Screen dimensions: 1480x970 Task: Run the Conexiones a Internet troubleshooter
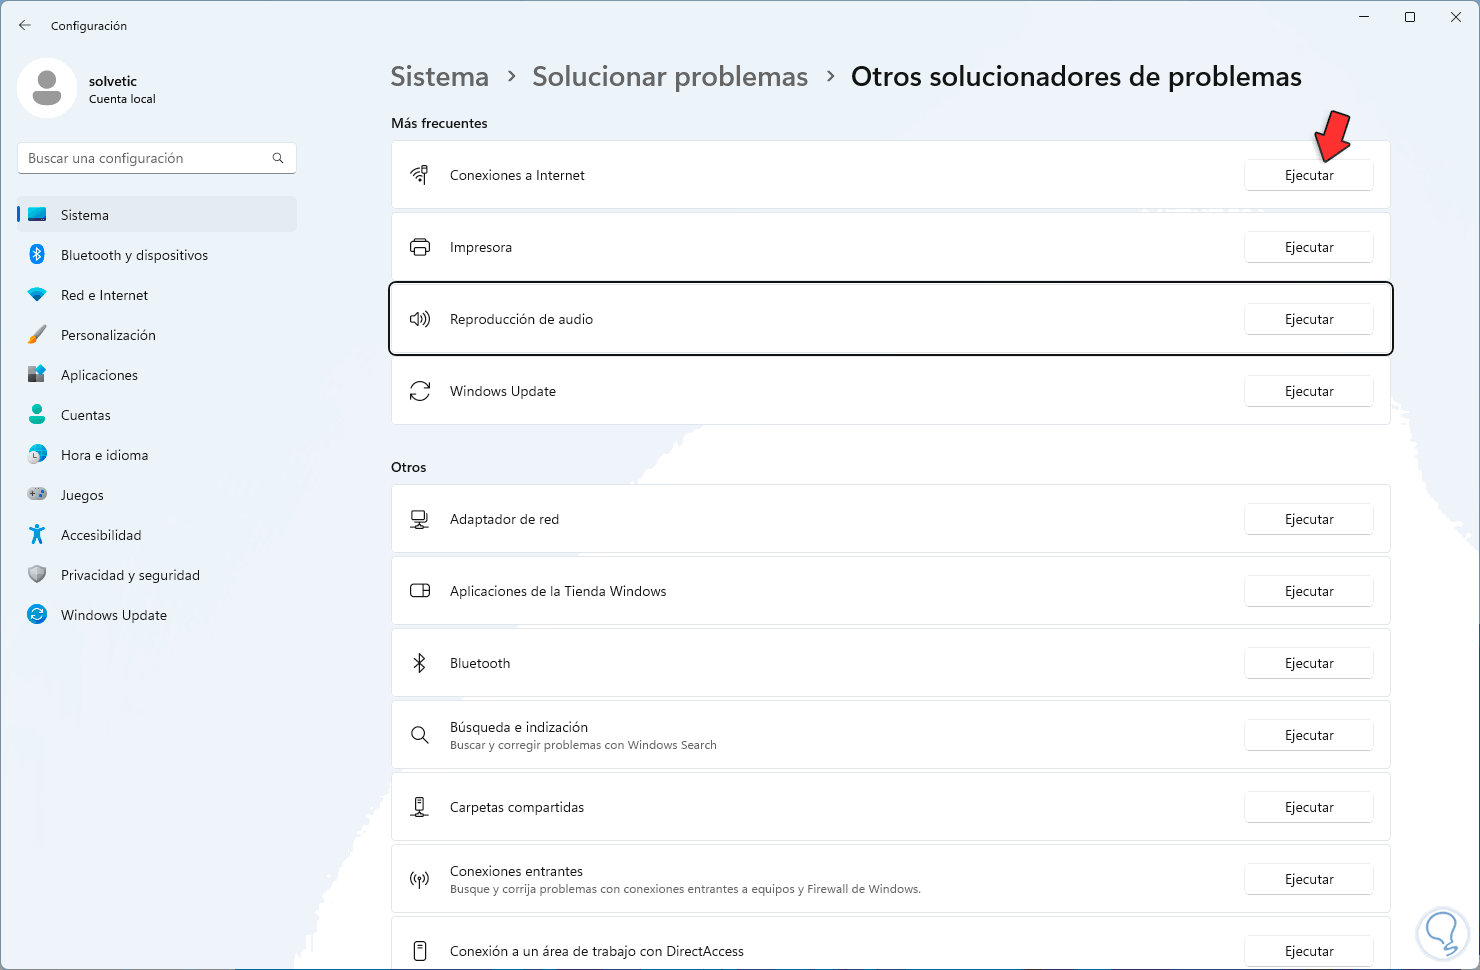1308,175
